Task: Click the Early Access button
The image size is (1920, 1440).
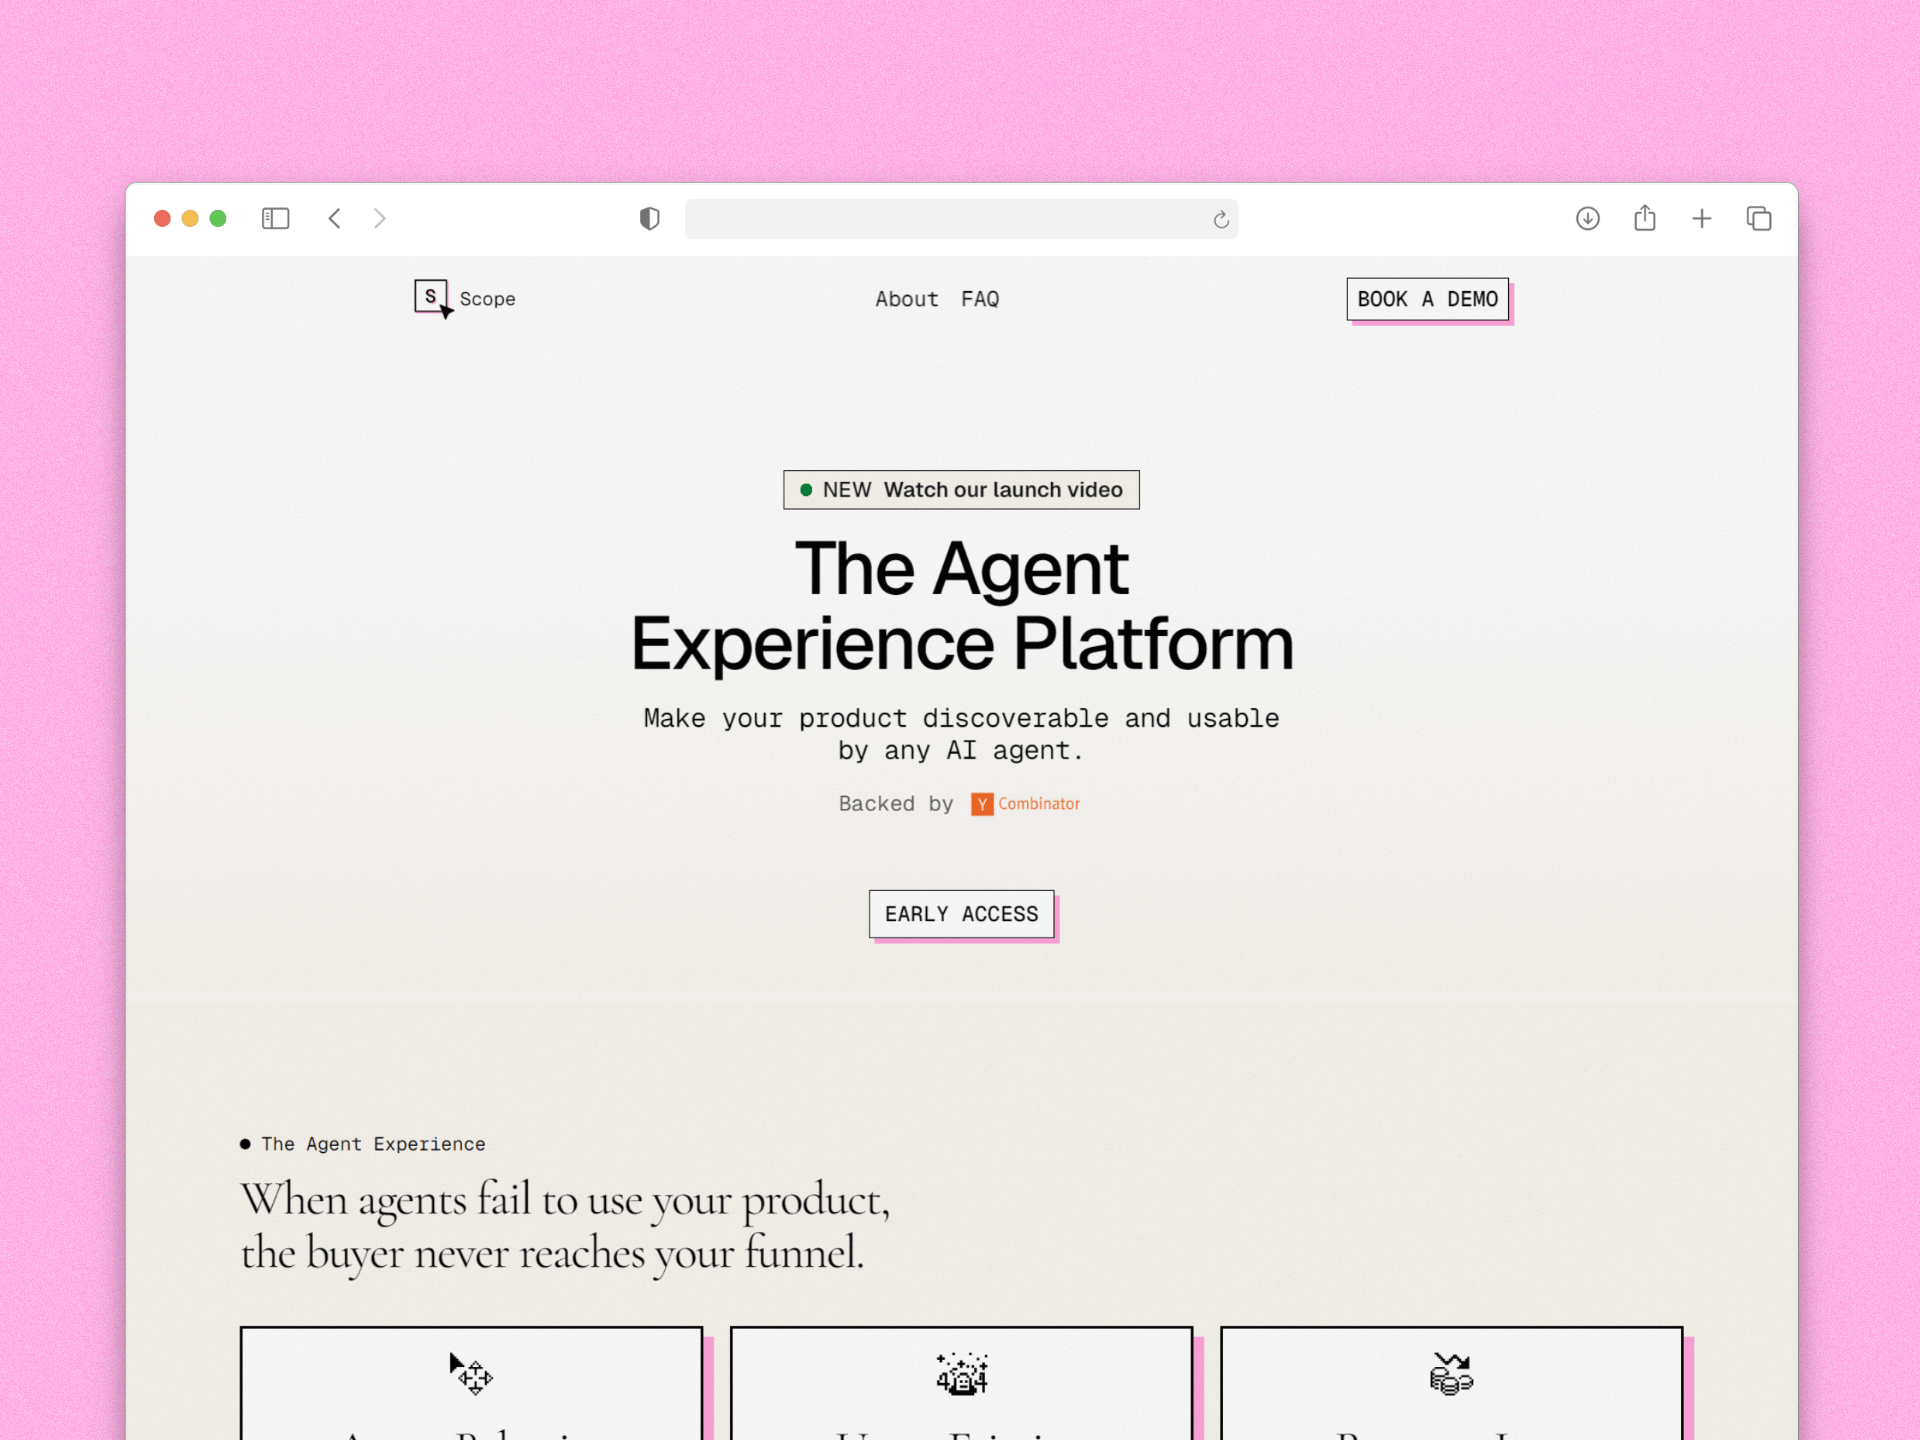Action: point(961,914)
